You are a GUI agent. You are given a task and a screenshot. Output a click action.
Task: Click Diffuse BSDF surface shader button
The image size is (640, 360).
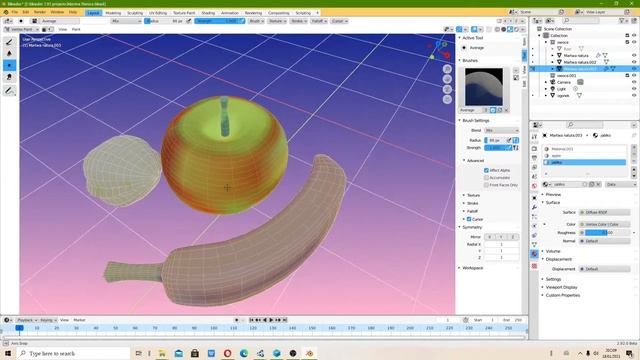604,212
